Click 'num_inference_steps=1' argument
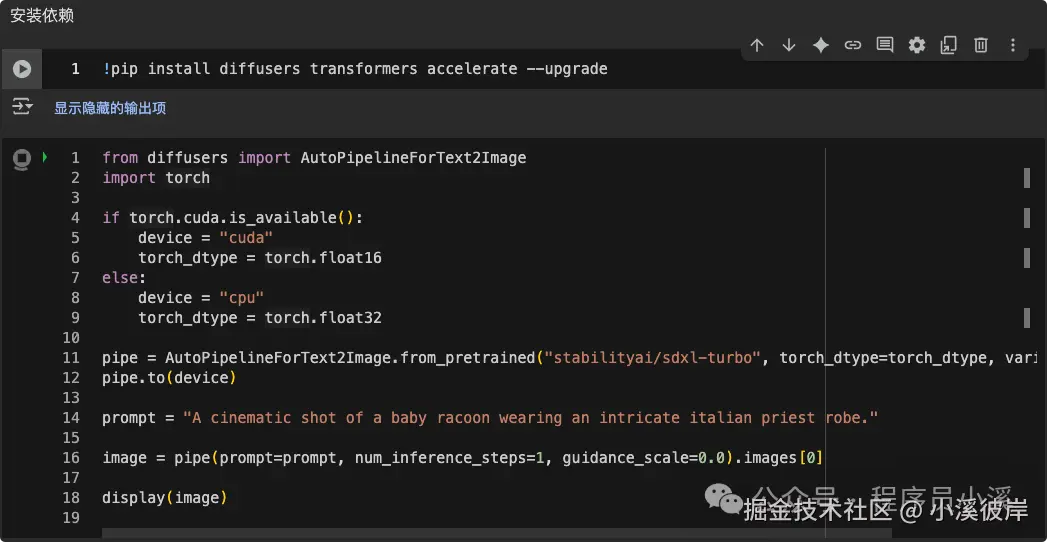 [x=449, y=458]
